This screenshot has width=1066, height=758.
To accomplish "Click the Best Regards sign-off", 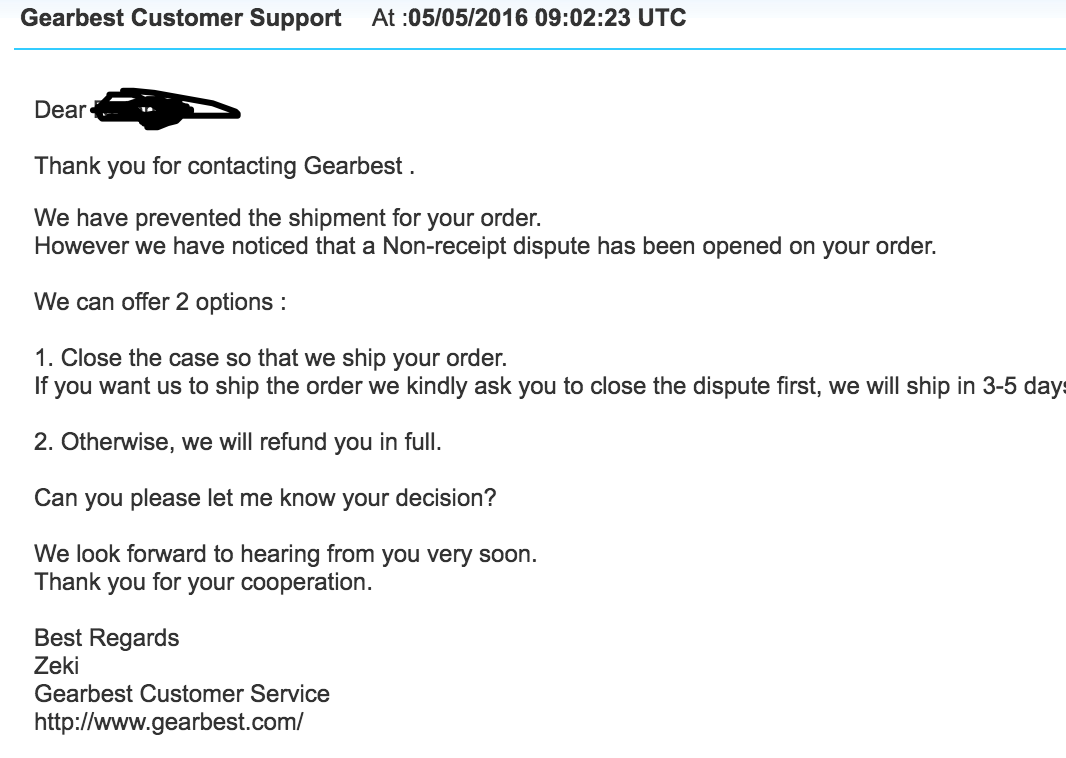I will point(107,638).
